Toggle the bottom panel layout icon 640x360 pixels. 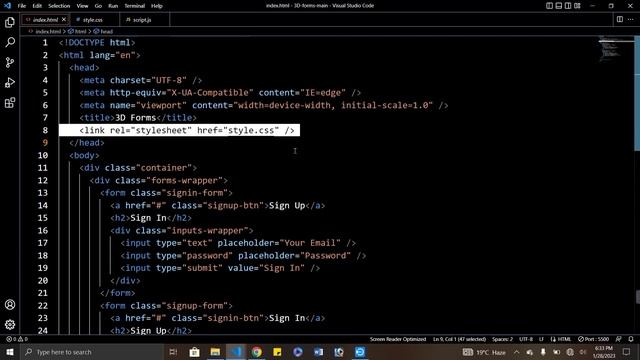pos(559,6)
